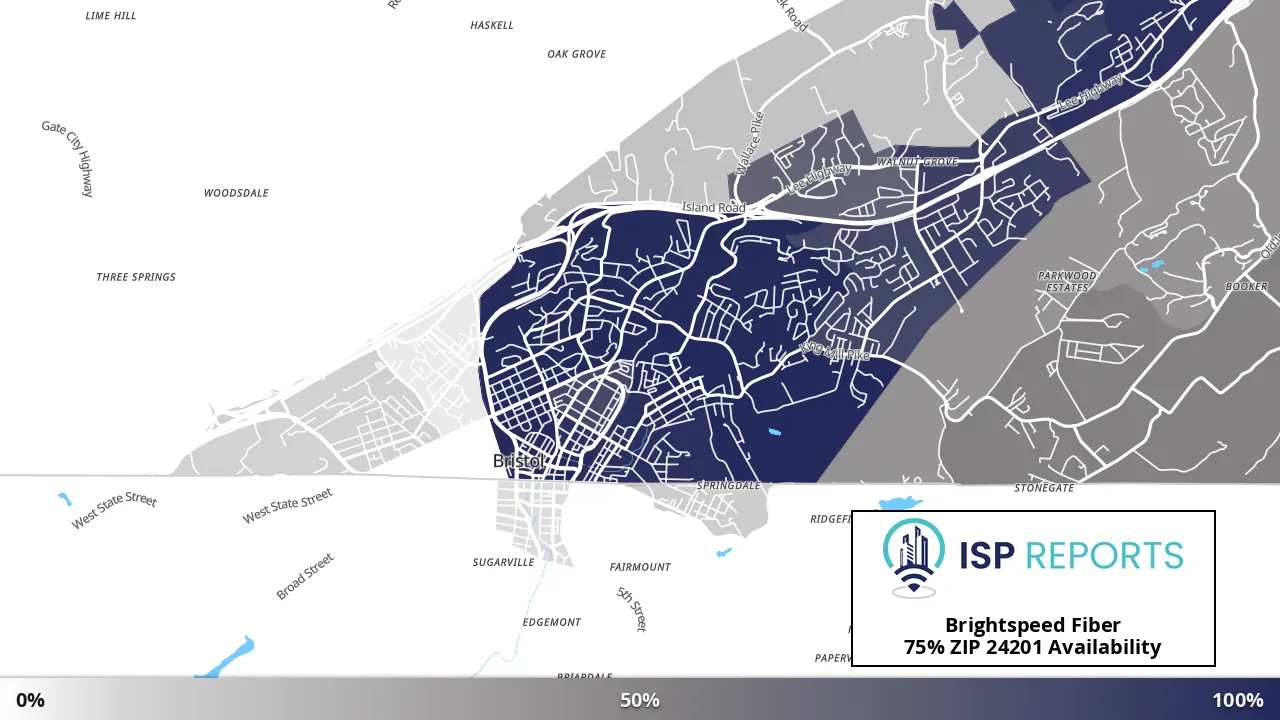Click the ISP Reports building logo icon
Screen dimensions: 1280x720
click(x=916, y=557)
